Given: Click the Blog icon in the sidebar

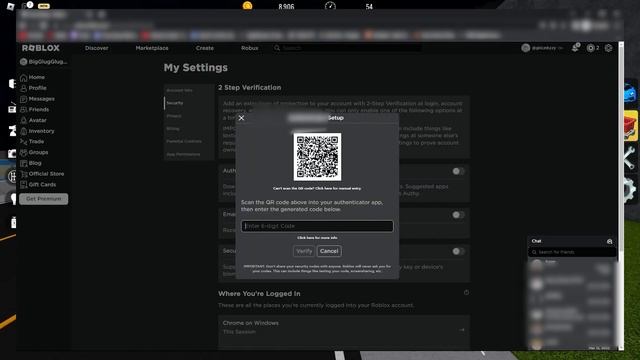Looking at the screenshot, I should (x=24, y=163).
